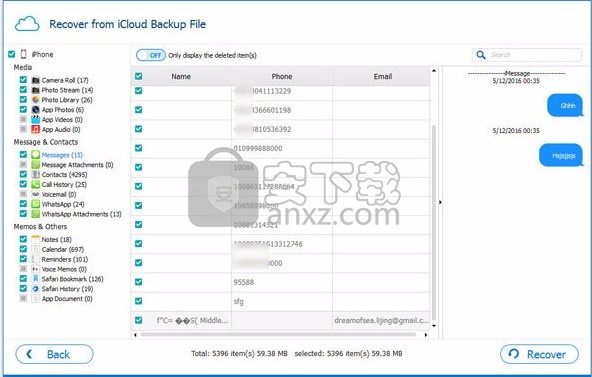This screenshot has width=592, height=377.
Task: Click the Safari History compass icon
Action: pyautogui.click(x=35, y=288)
